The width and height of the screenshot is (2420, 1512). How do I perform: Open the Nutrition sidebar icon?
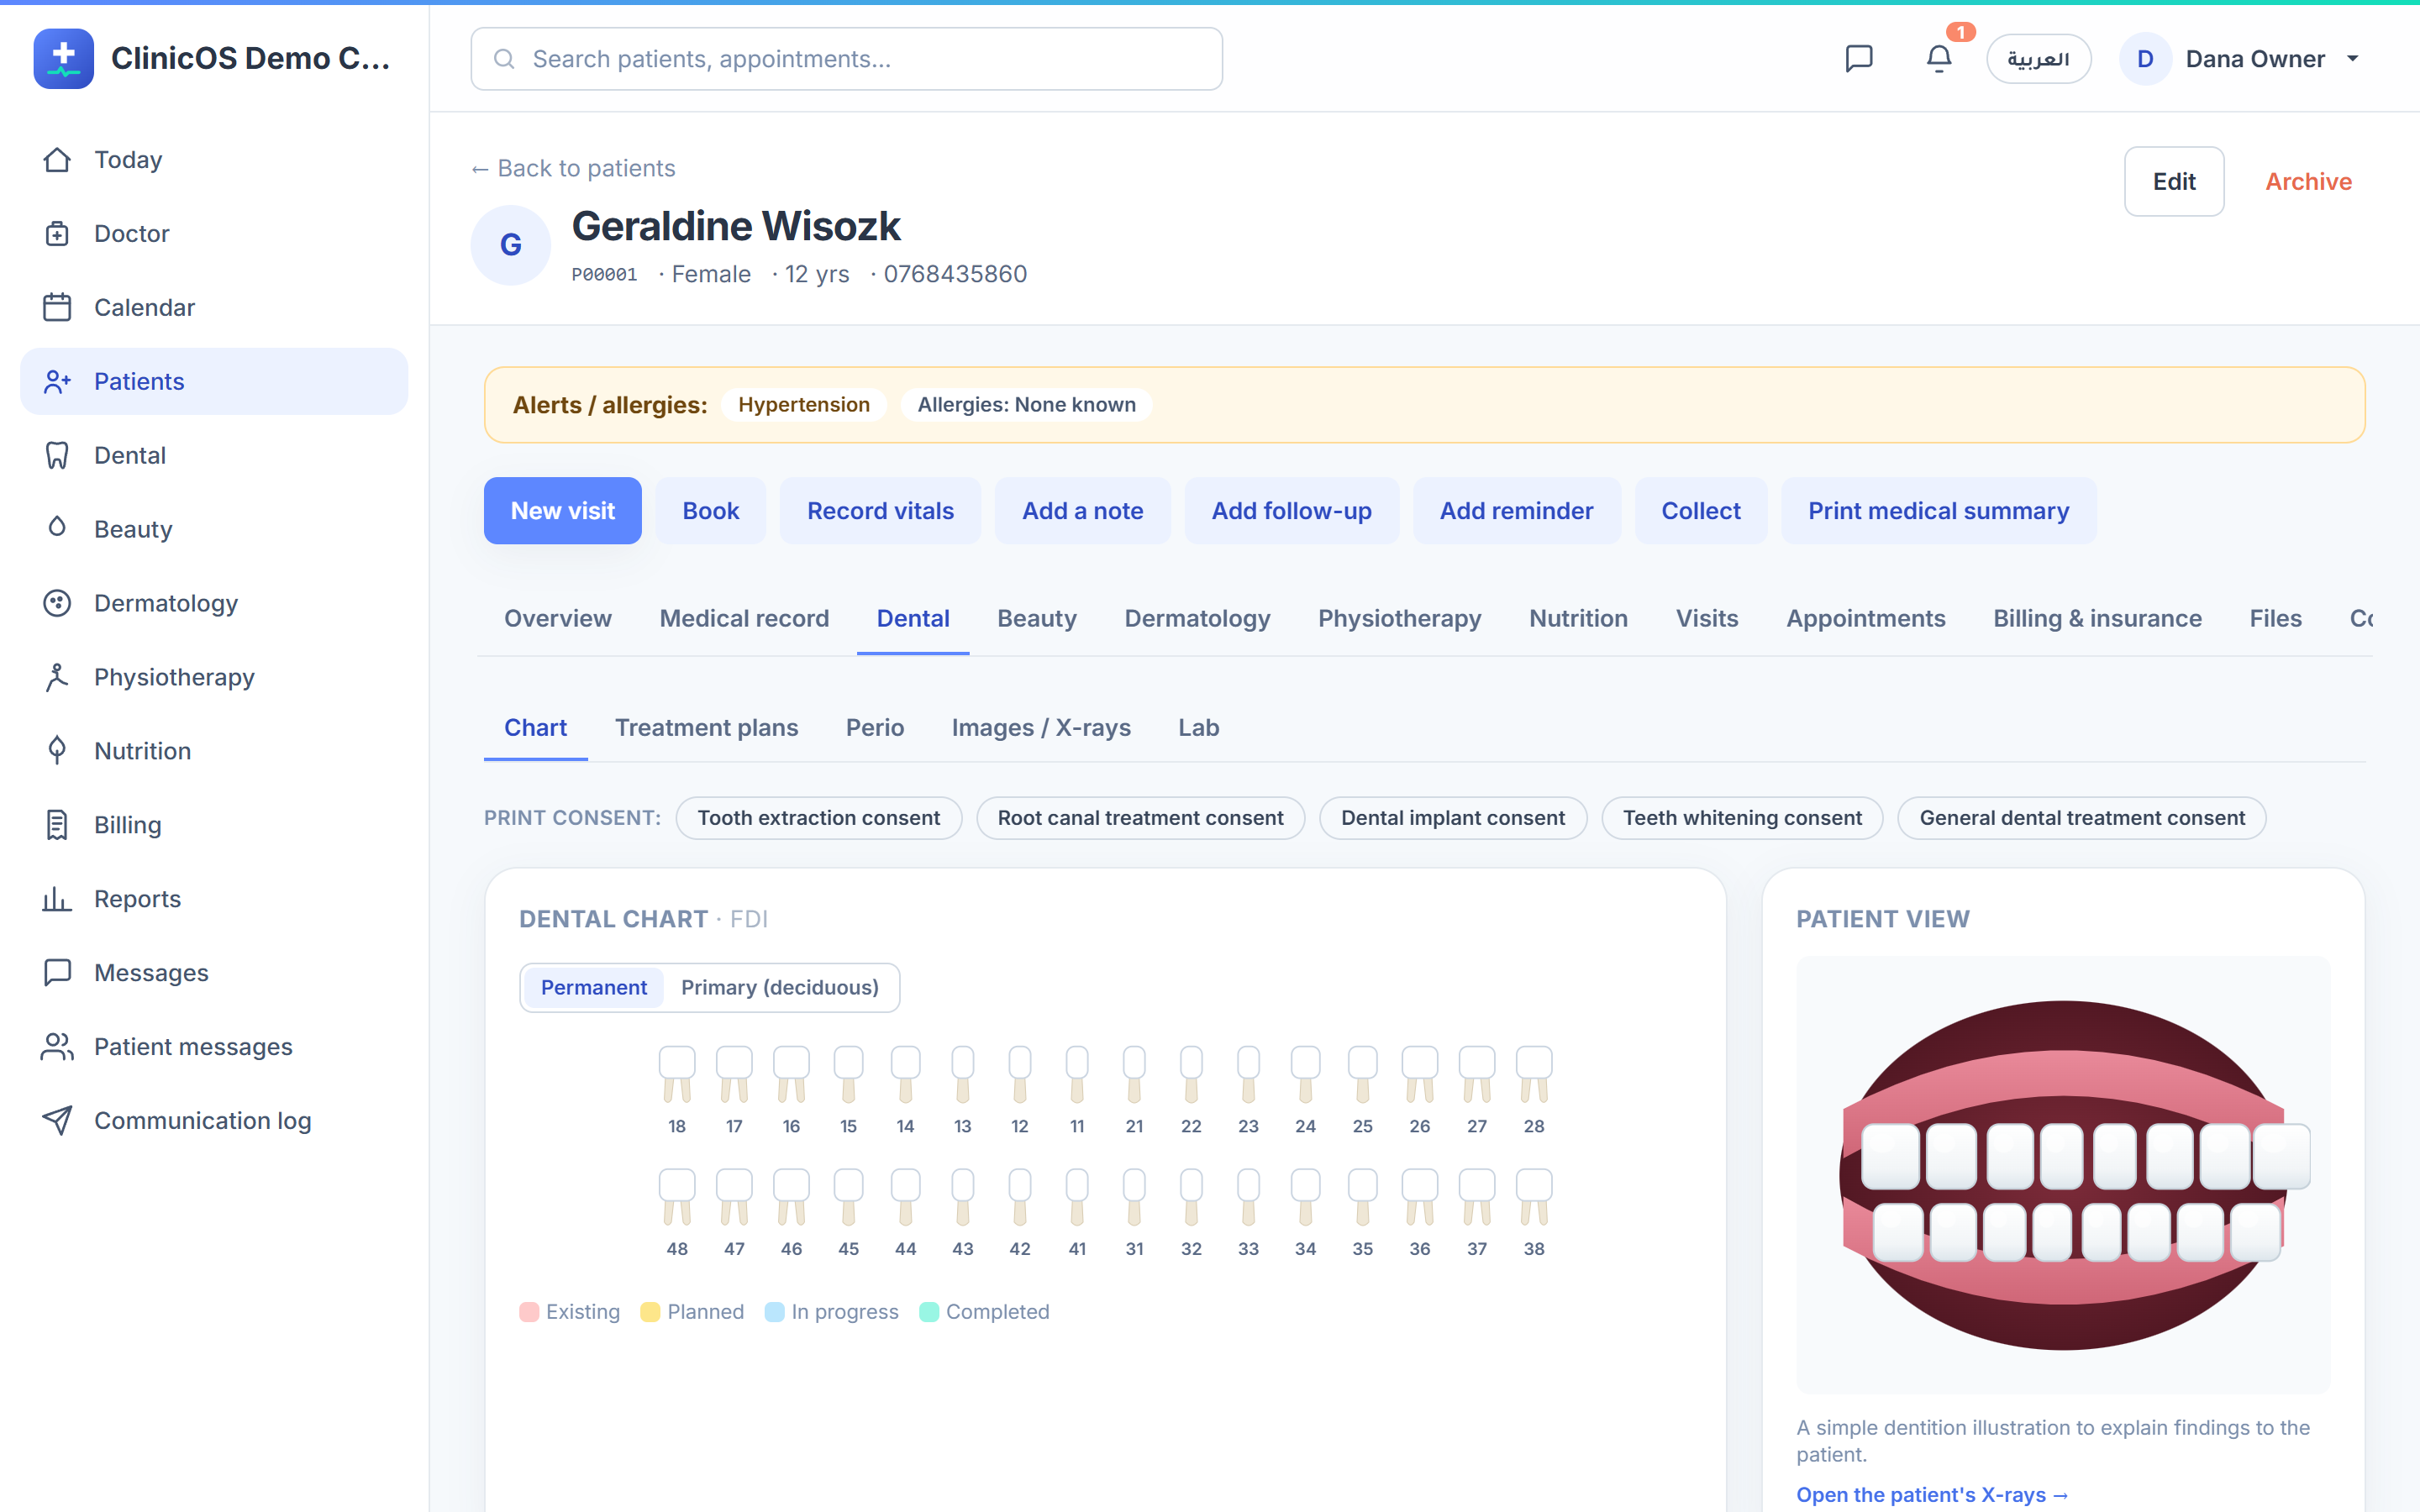pos(57,751)
